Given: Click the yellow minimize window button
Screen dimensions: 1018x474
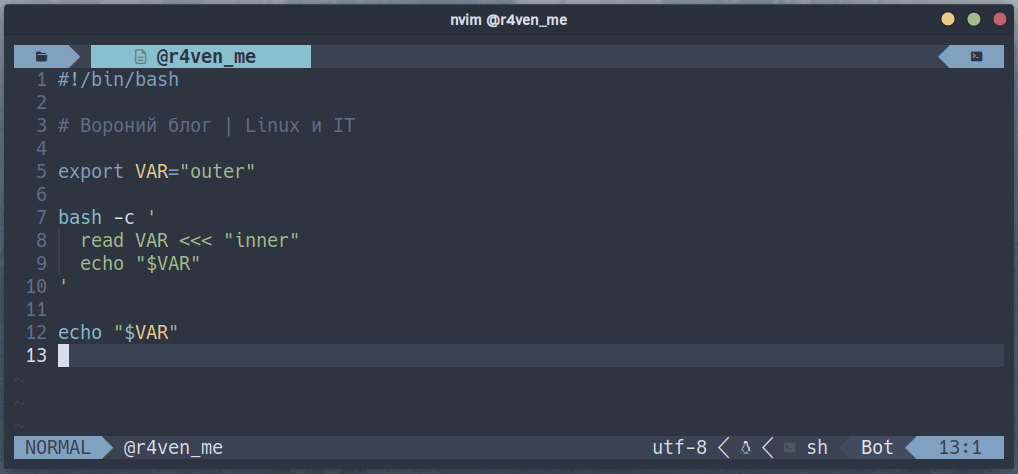Looking at the screenshot, I should (948, 19).
